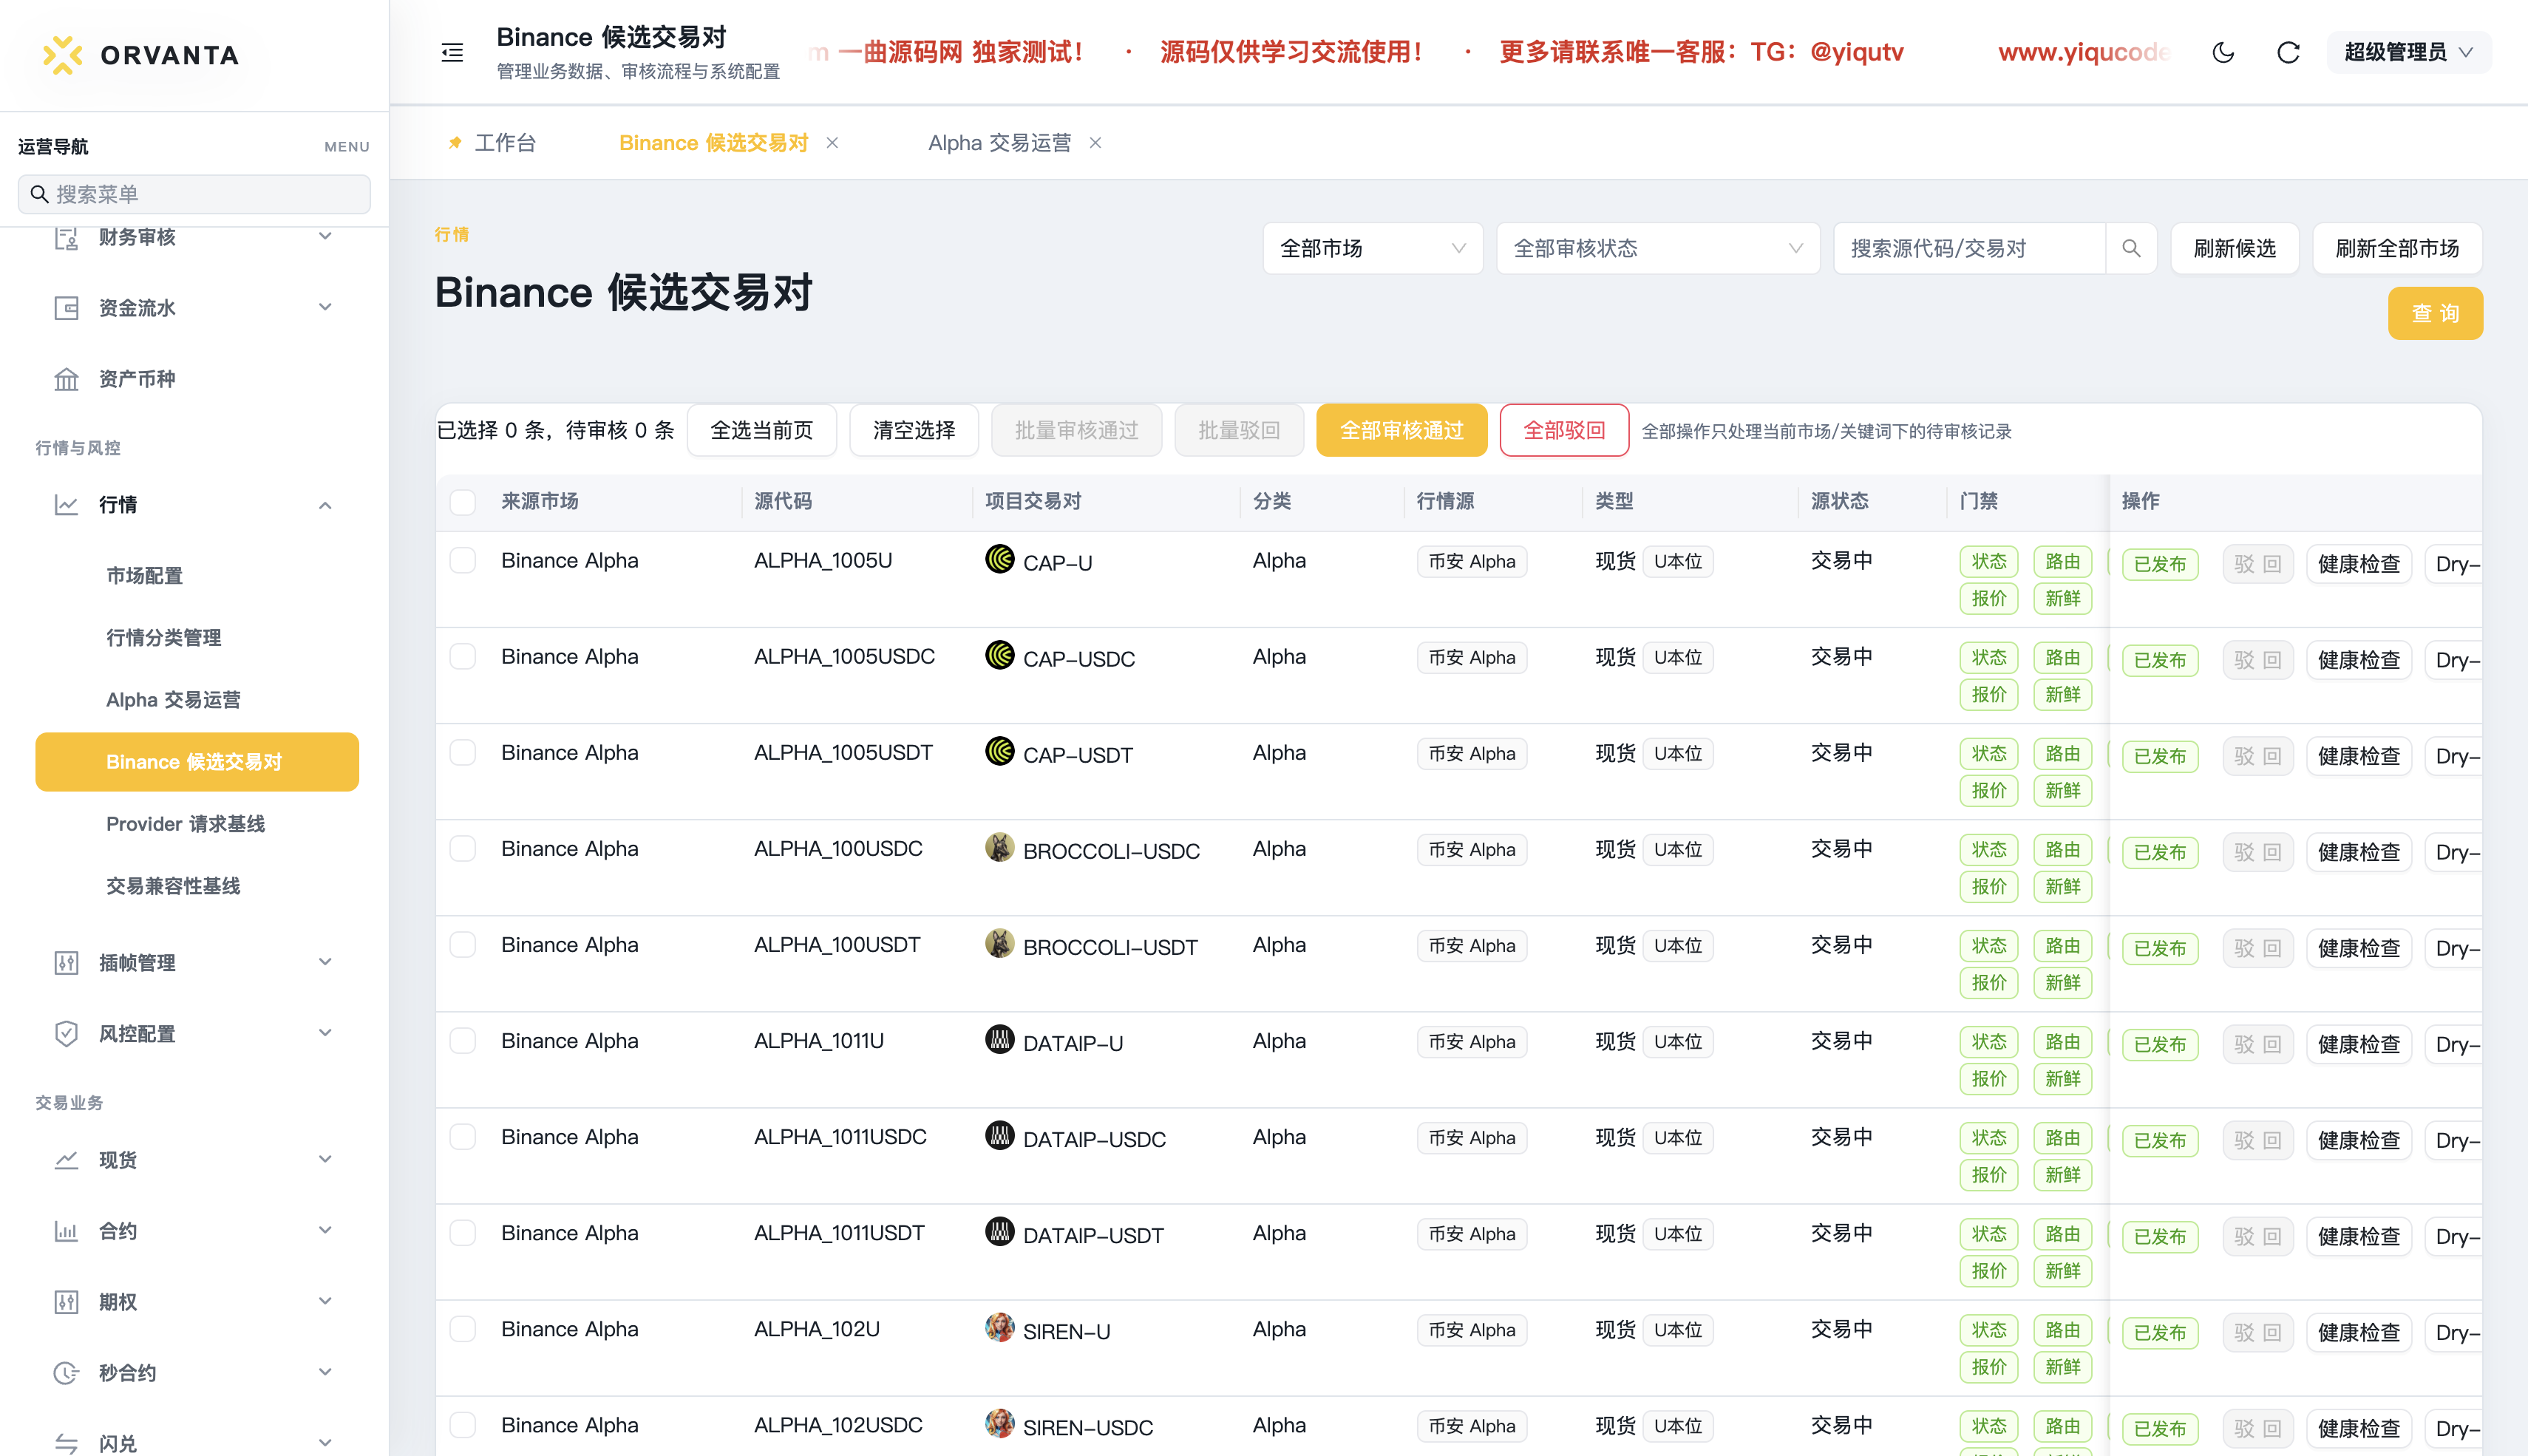Click the 查询 button
This screenshot has height=1456, width=2528.
(x=2435, y=314)
